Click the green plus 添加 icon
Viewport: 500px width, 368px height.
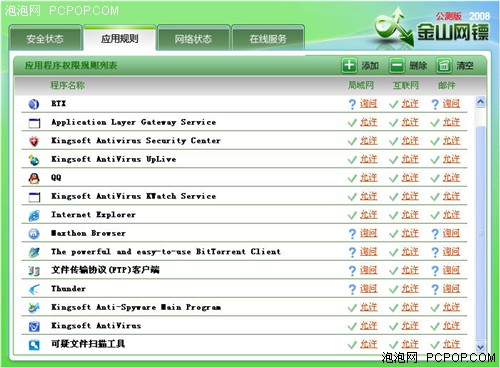(349, 65)
